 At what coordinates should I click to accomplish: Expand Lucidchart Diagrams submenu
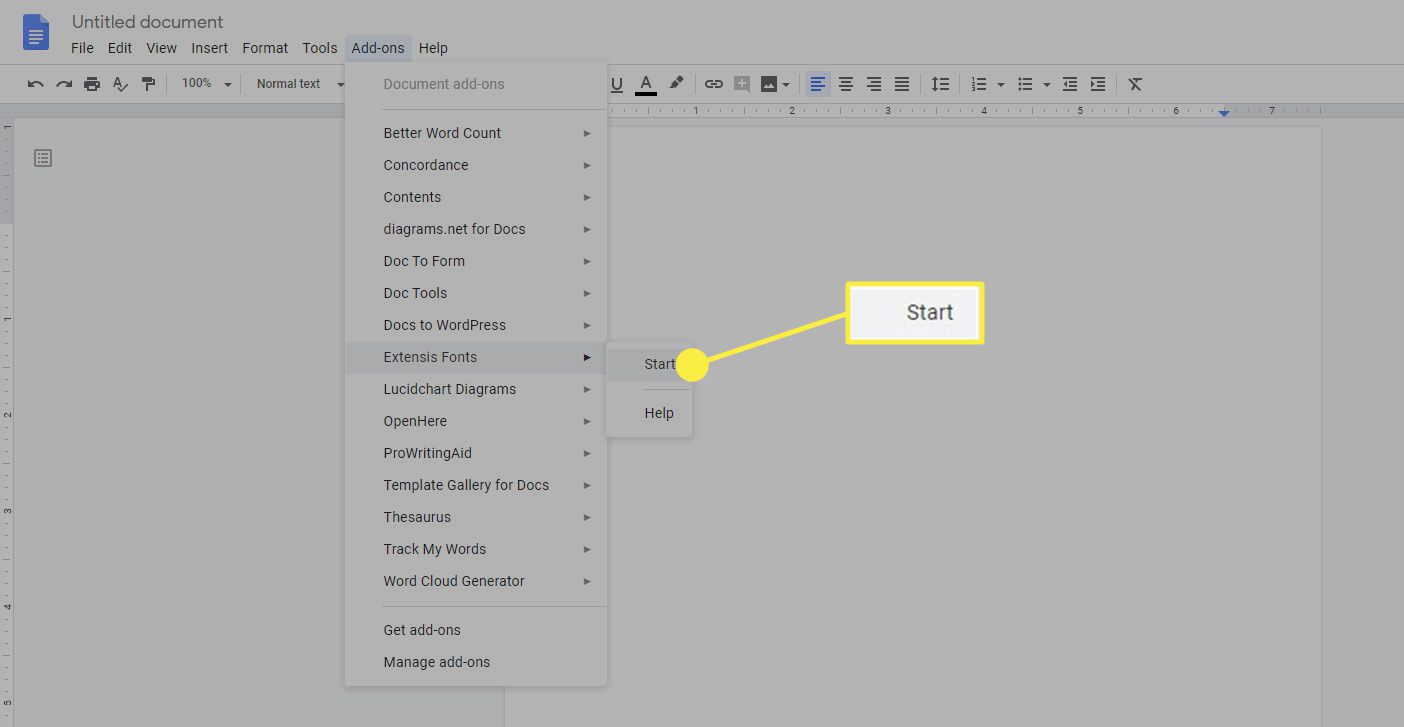click(x=476, y=389)
